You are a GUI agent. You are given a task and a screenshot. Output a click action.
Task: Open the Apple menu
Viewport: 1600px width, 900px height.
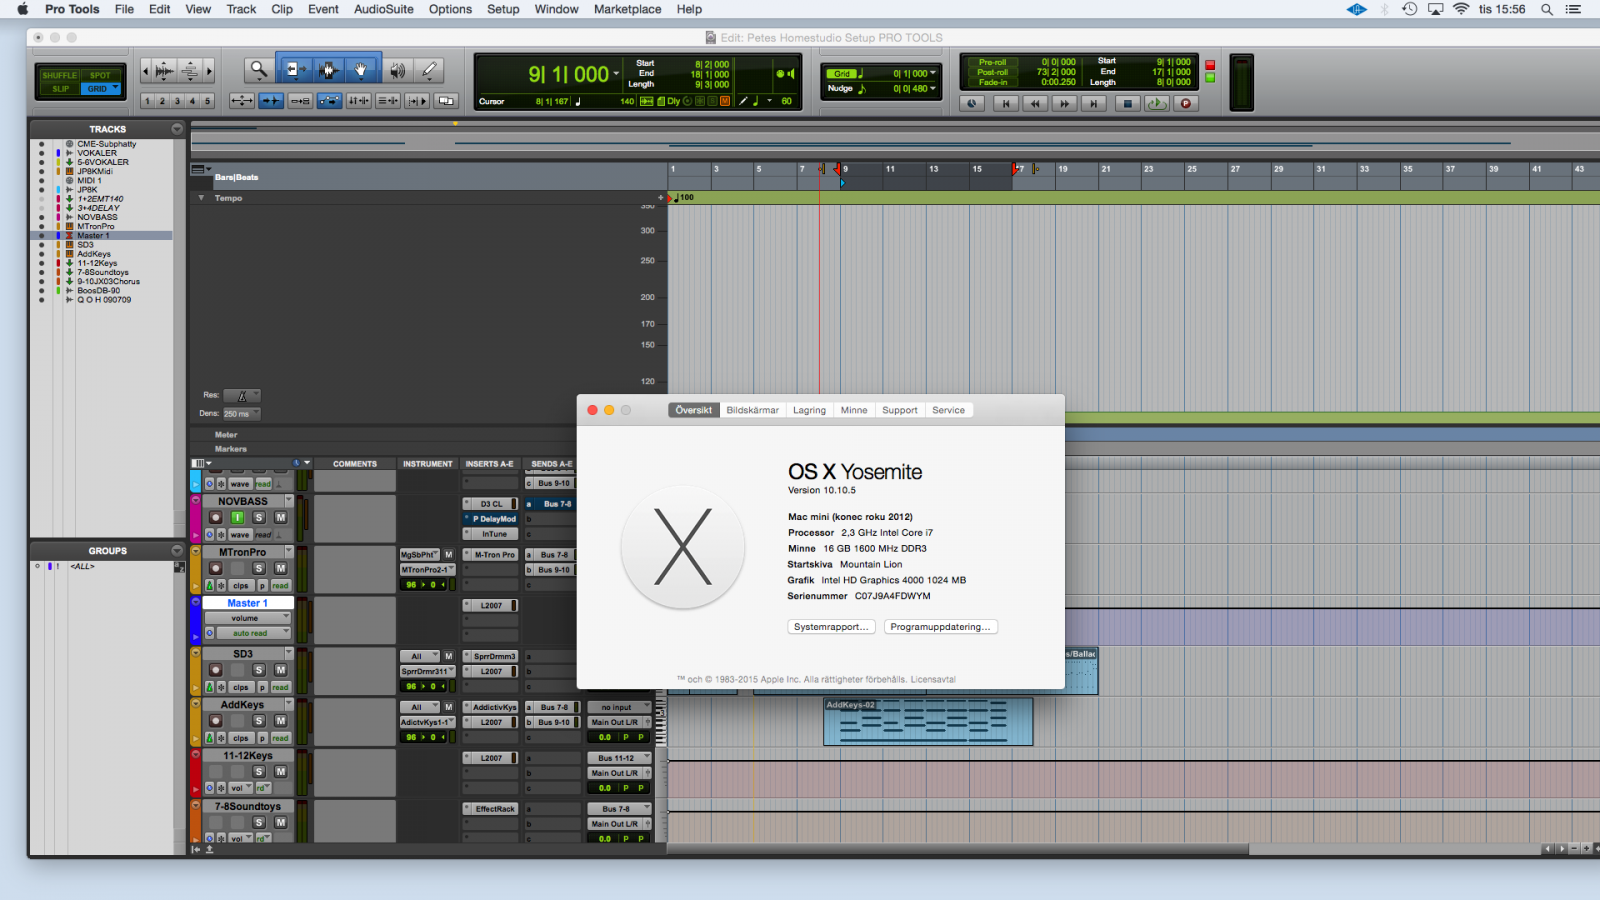22,9
